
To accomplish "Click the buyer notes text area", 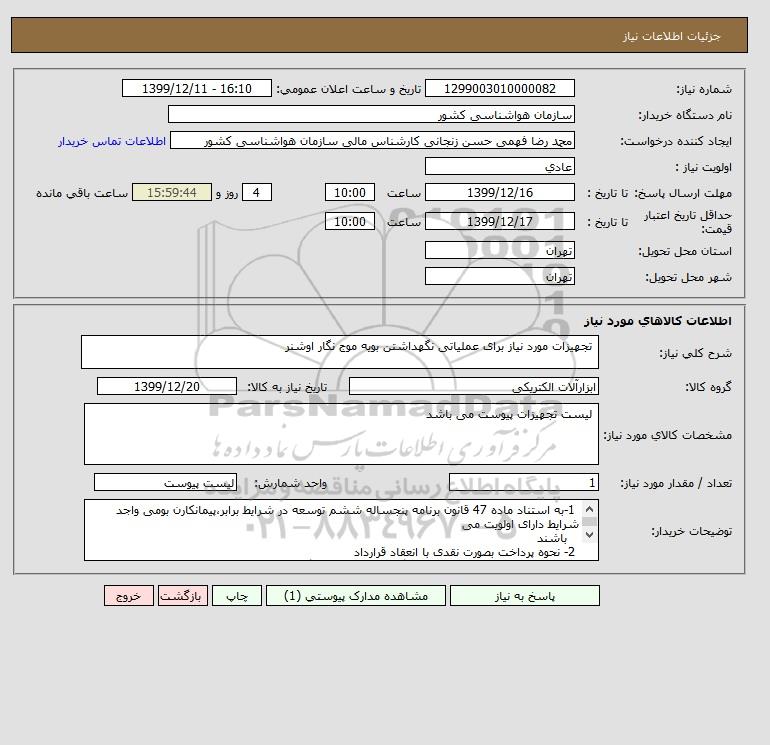I will 341,530.
